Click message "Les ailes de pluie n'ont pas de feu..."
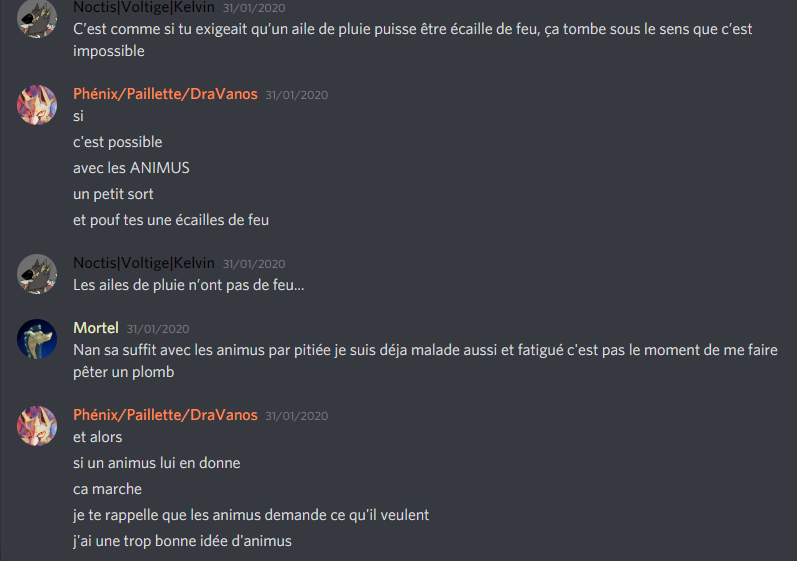 tap(189, 285)
